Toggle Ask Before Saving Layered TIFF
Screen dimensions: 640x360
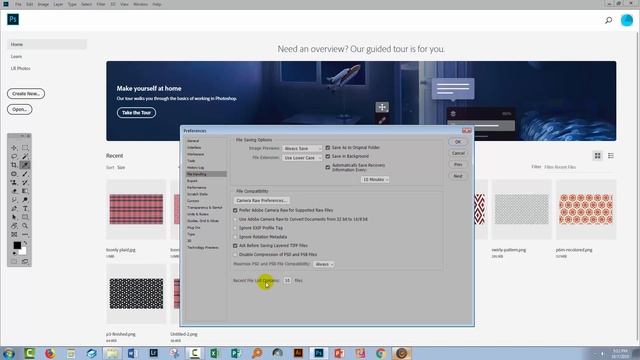pos(235,246)
